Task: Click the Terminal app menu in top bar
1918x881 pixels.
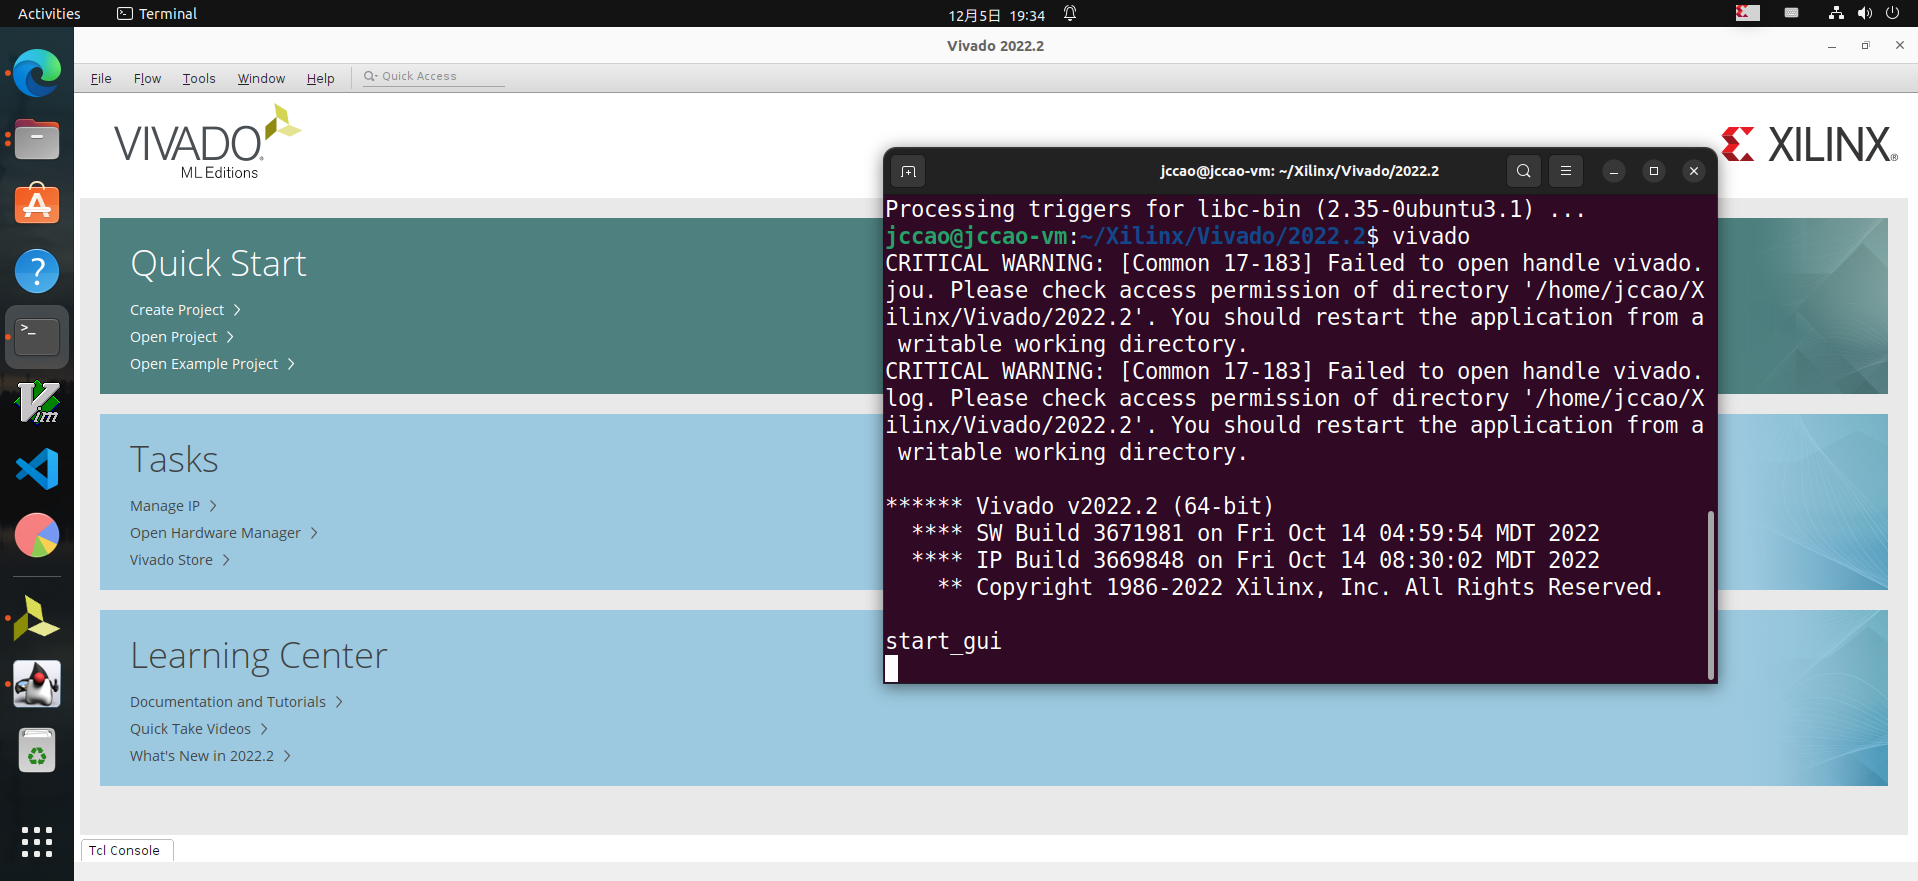Action: [157, 14]
